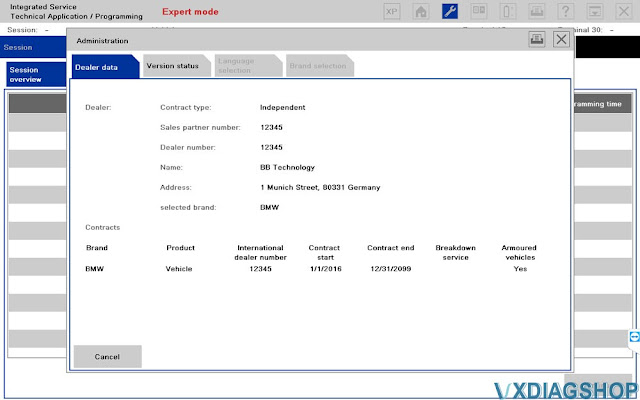Click the Product cell Vehicle
Viewport: 640px width, 400px height.
point(179,269)
